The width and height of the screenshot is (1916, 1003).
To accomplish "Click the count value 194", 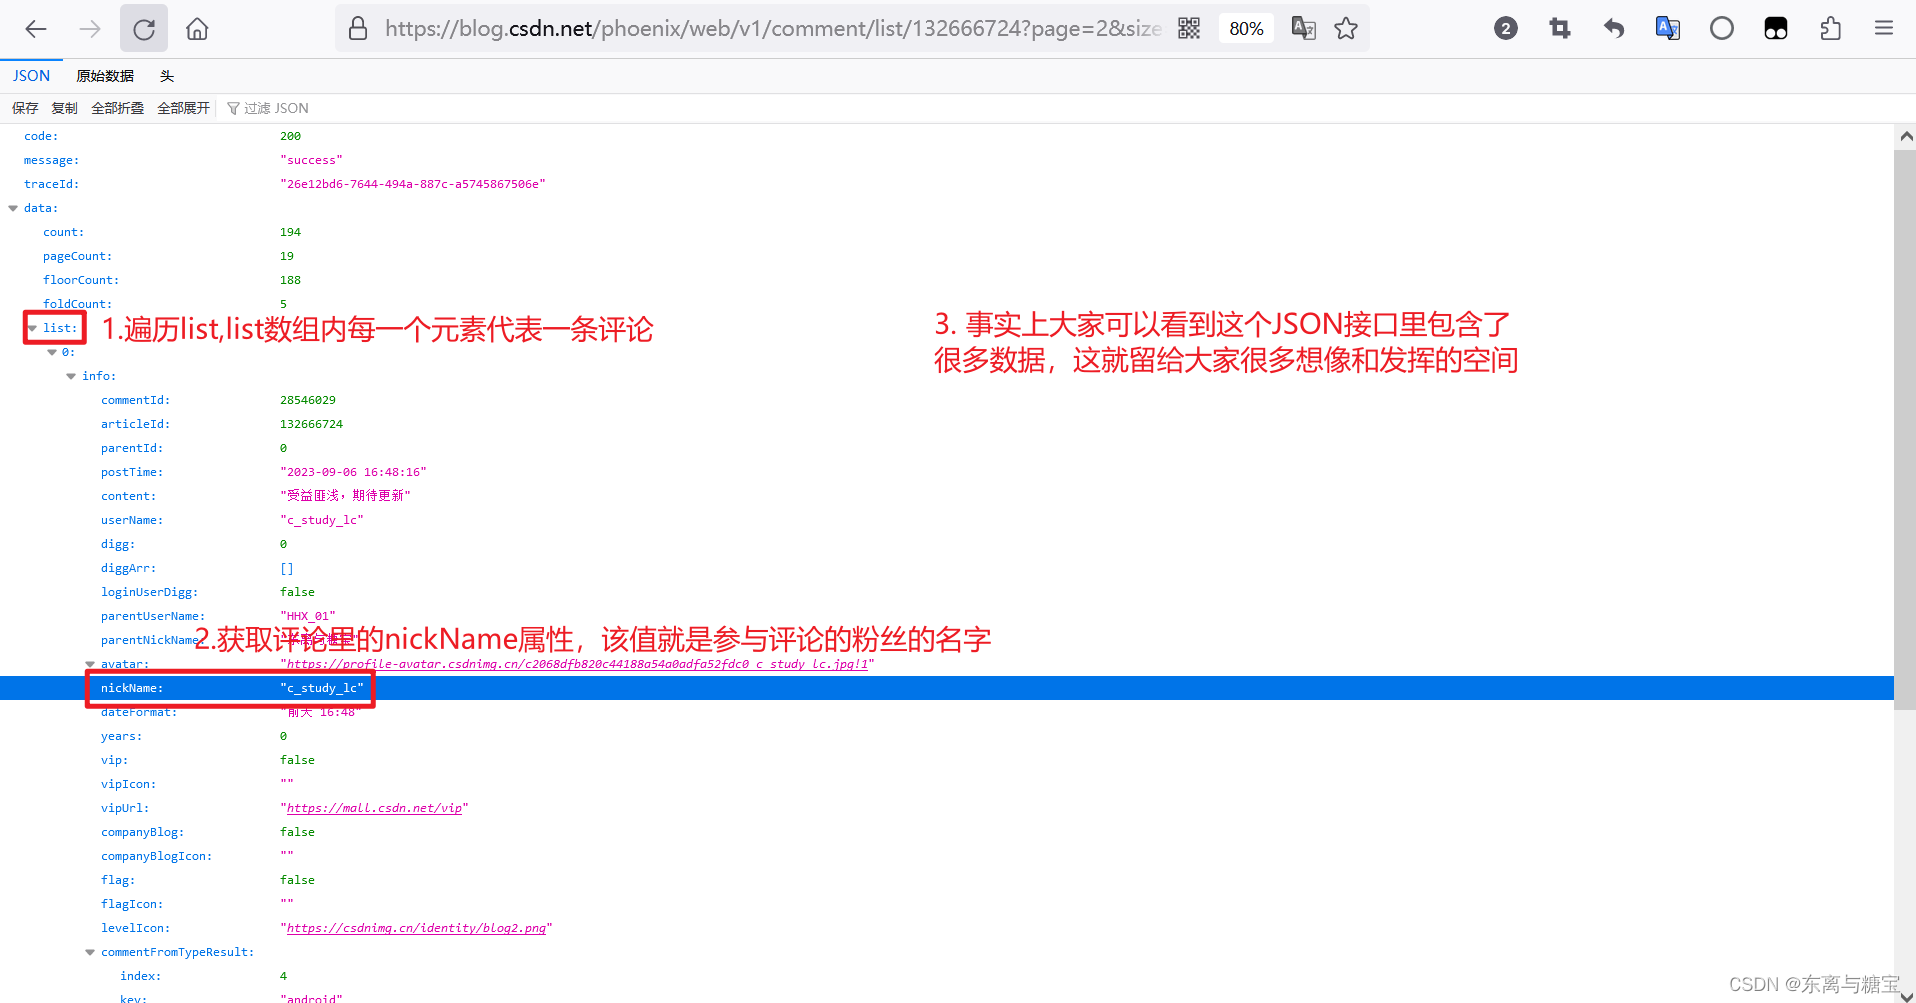I will point(290,232).
